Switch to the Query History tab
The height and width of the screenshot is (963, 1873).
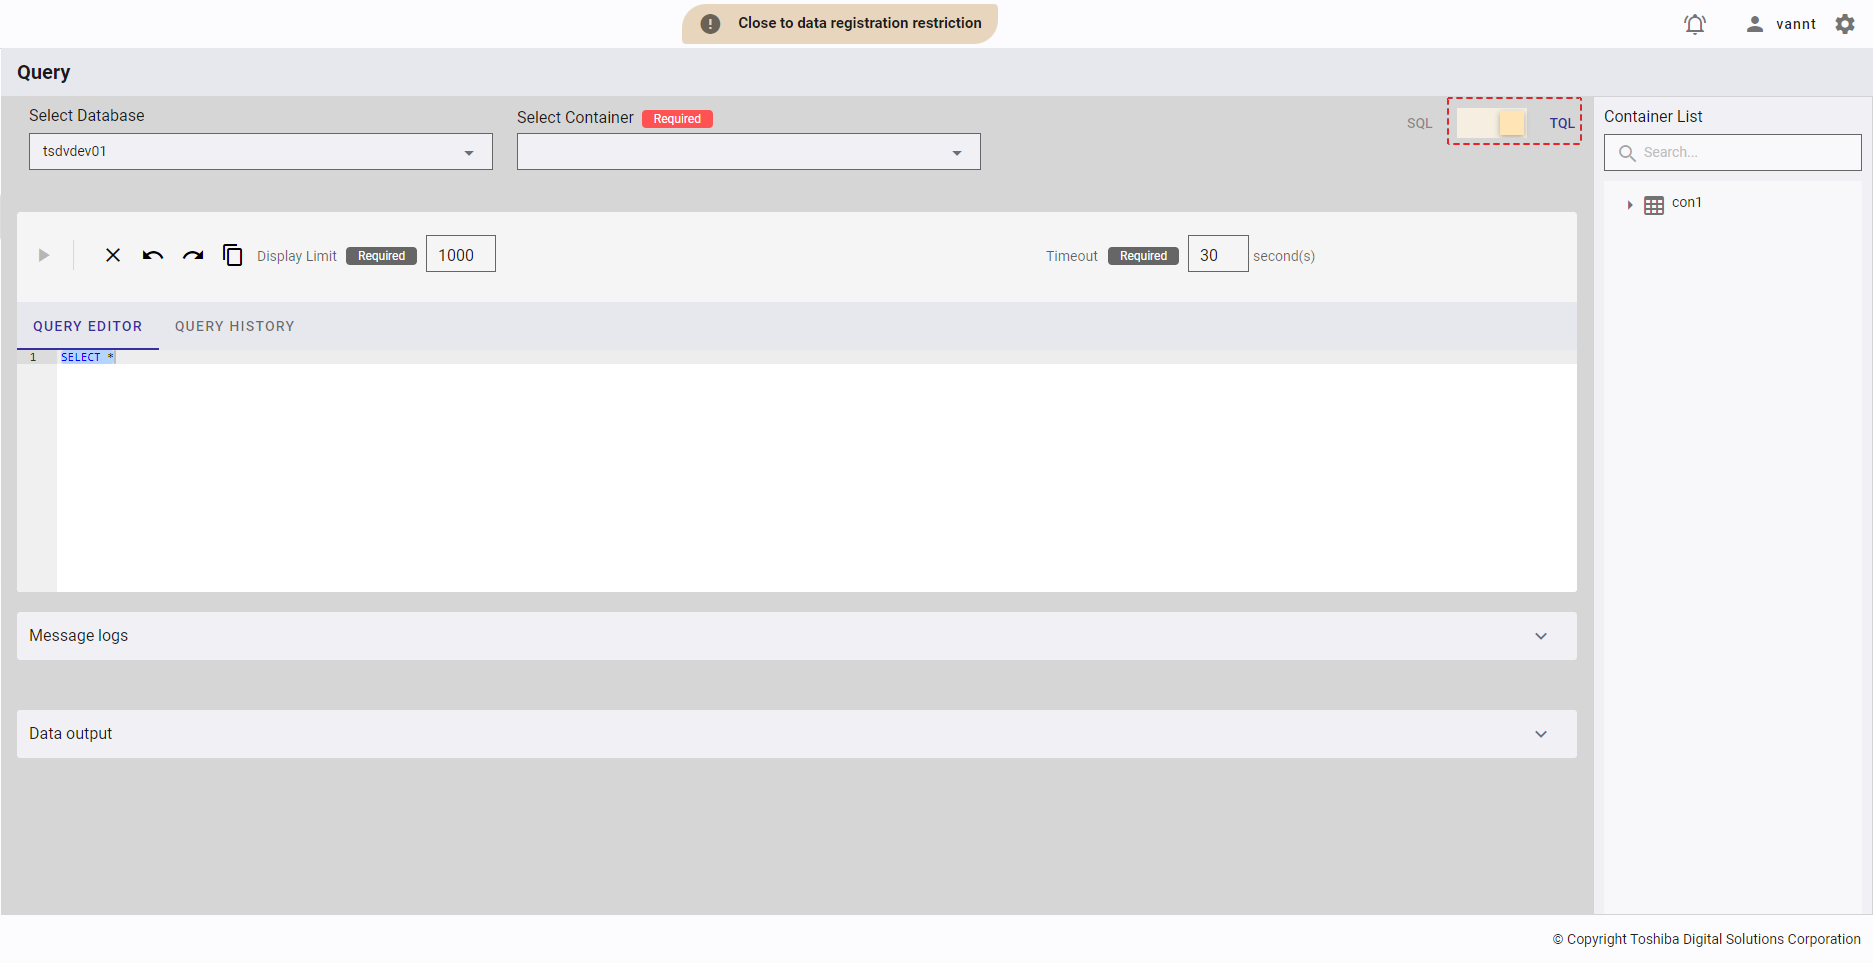click(x=234, y=326)
